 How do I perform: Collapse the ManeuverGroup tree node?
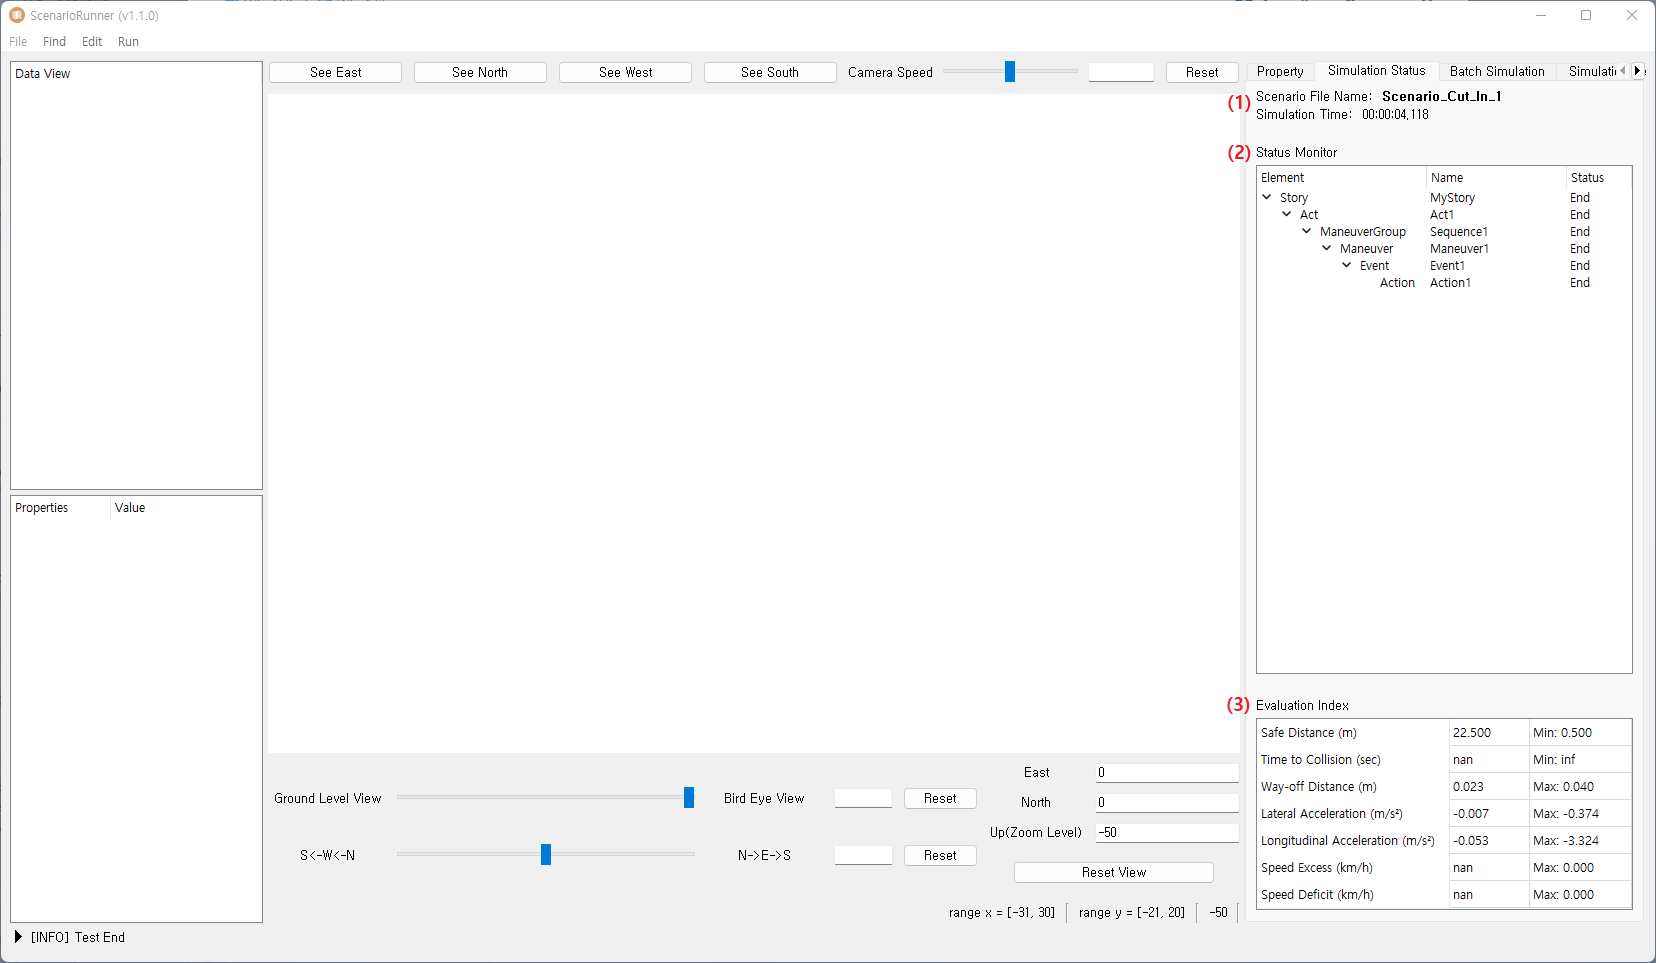[1307, 232]
